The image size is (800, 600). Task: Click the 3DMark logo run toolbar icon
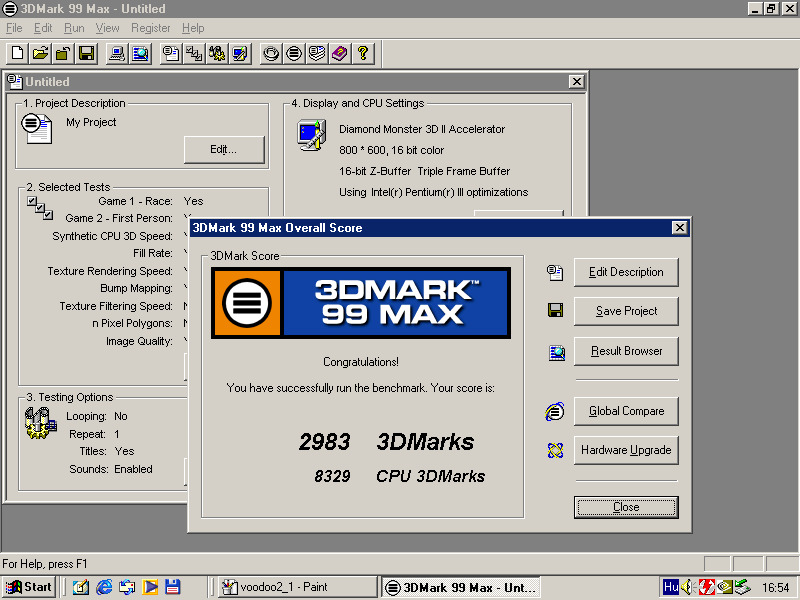coord(294,53)
